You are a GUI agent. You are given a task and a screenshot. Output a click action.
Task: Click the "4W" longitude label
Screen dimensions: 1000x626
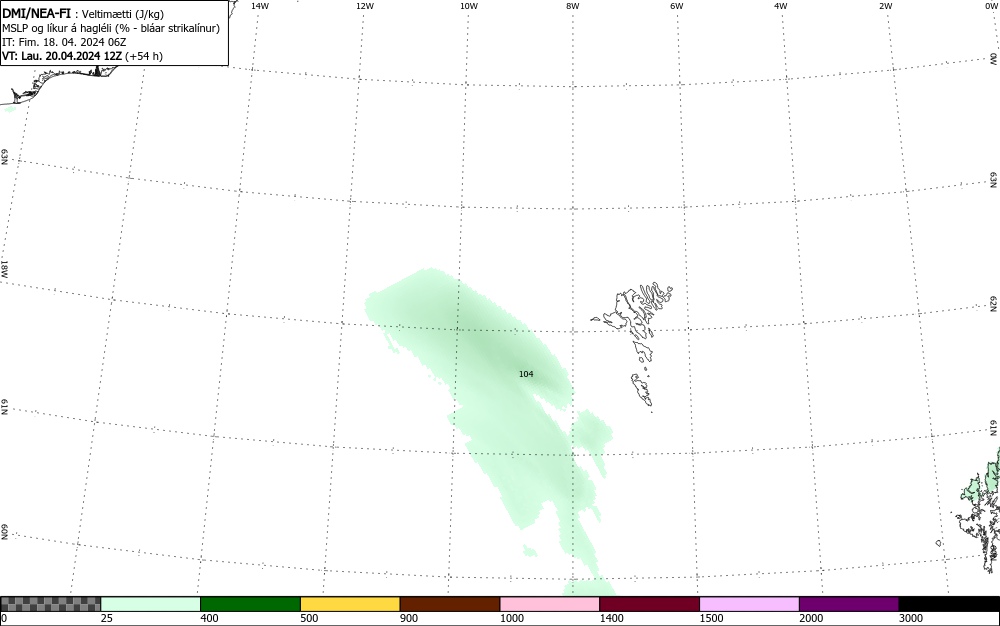pos(781,6)
